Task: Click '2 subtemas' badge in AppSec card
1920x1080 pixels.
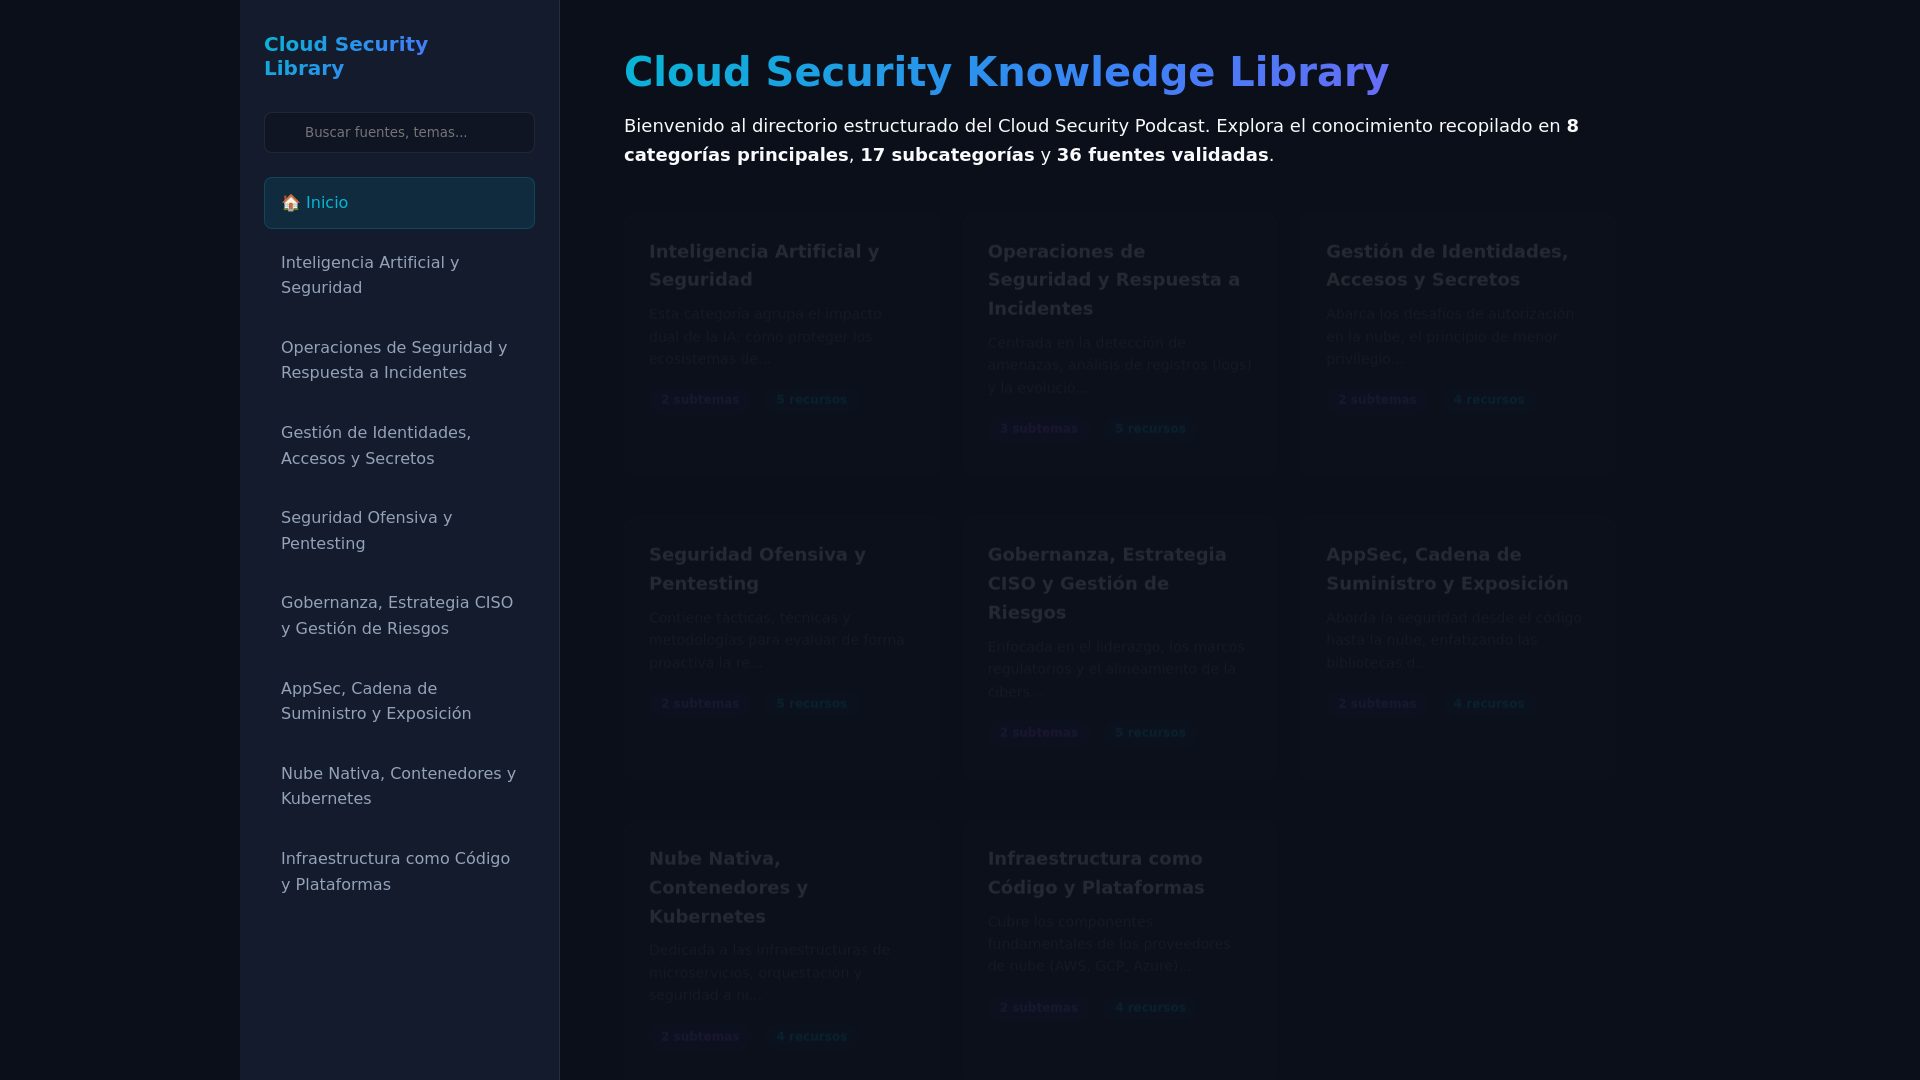Action: point(1377,704)
